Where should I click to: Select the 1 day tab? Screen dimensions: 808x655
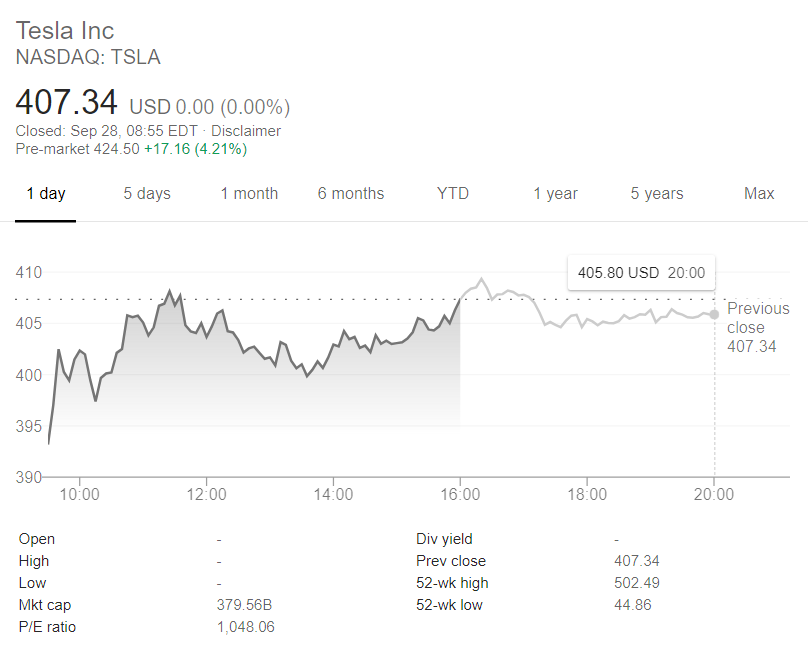click(46, 194)
